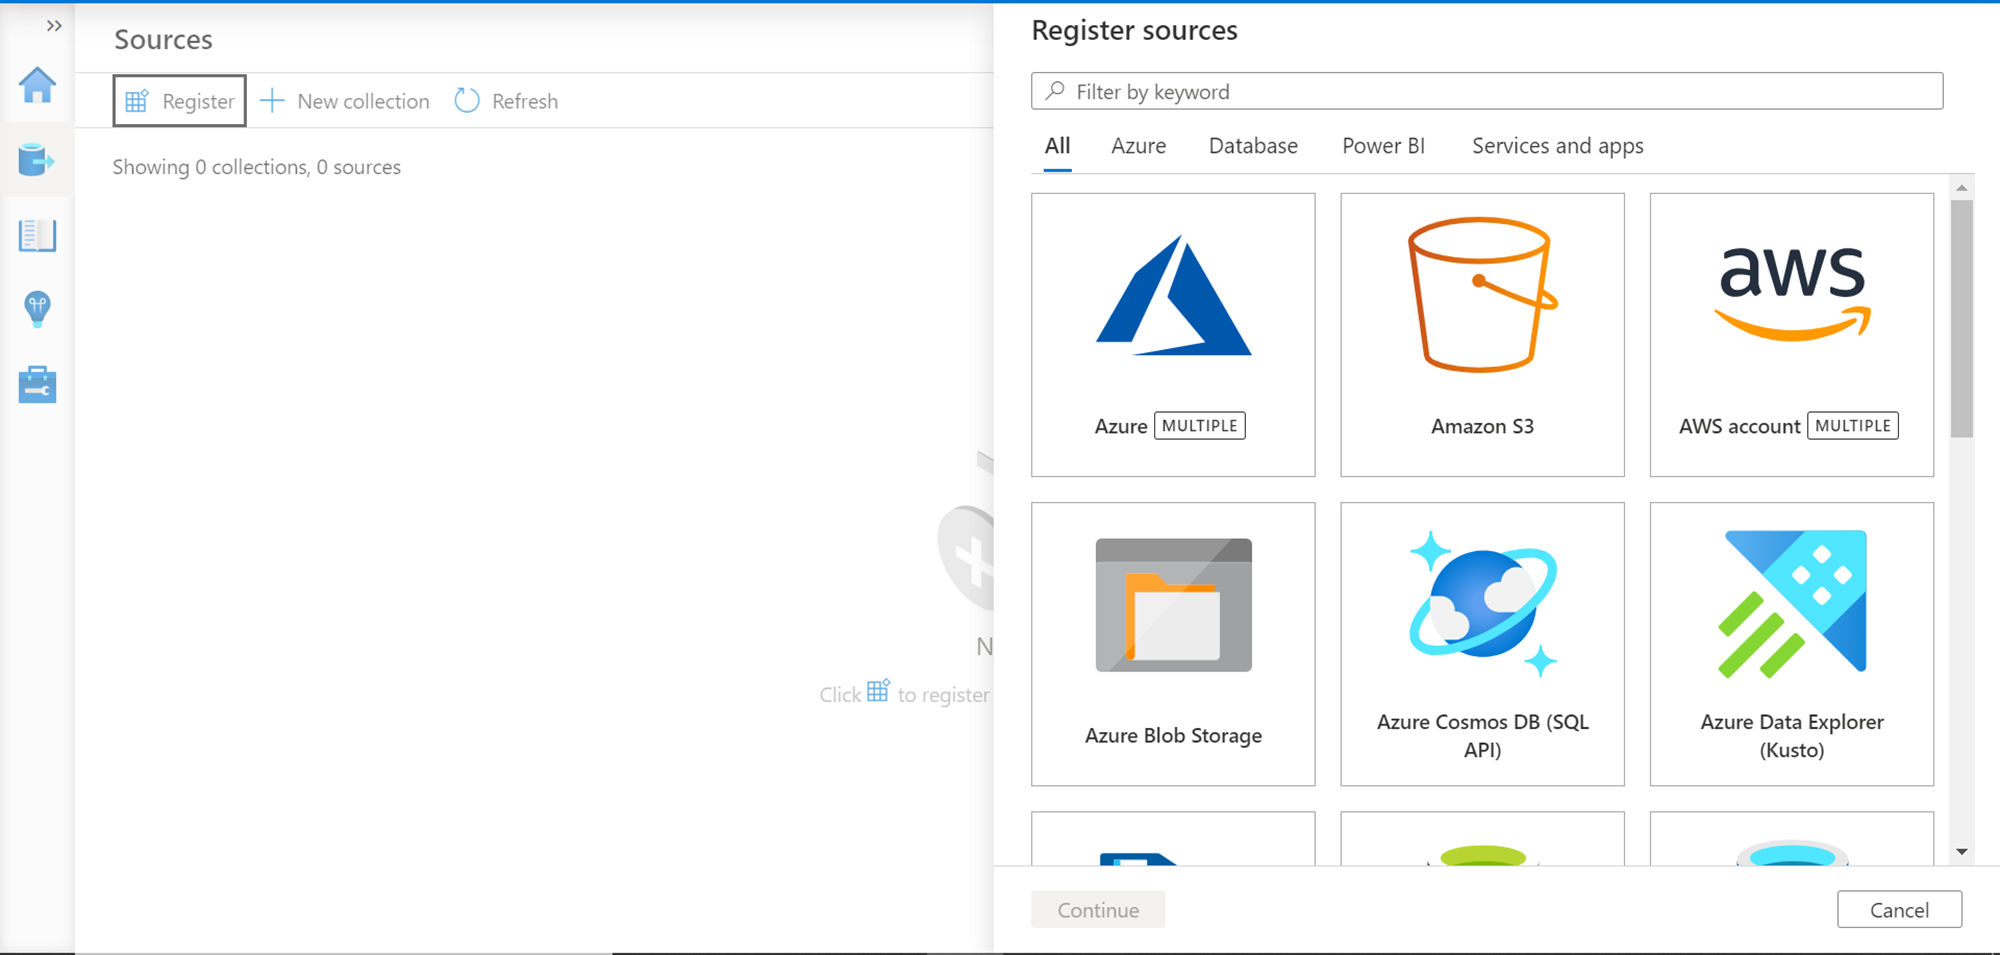Open the Insights lightbulb icon
Viewport: 2000px width, 955px height.
click(37, 309)
